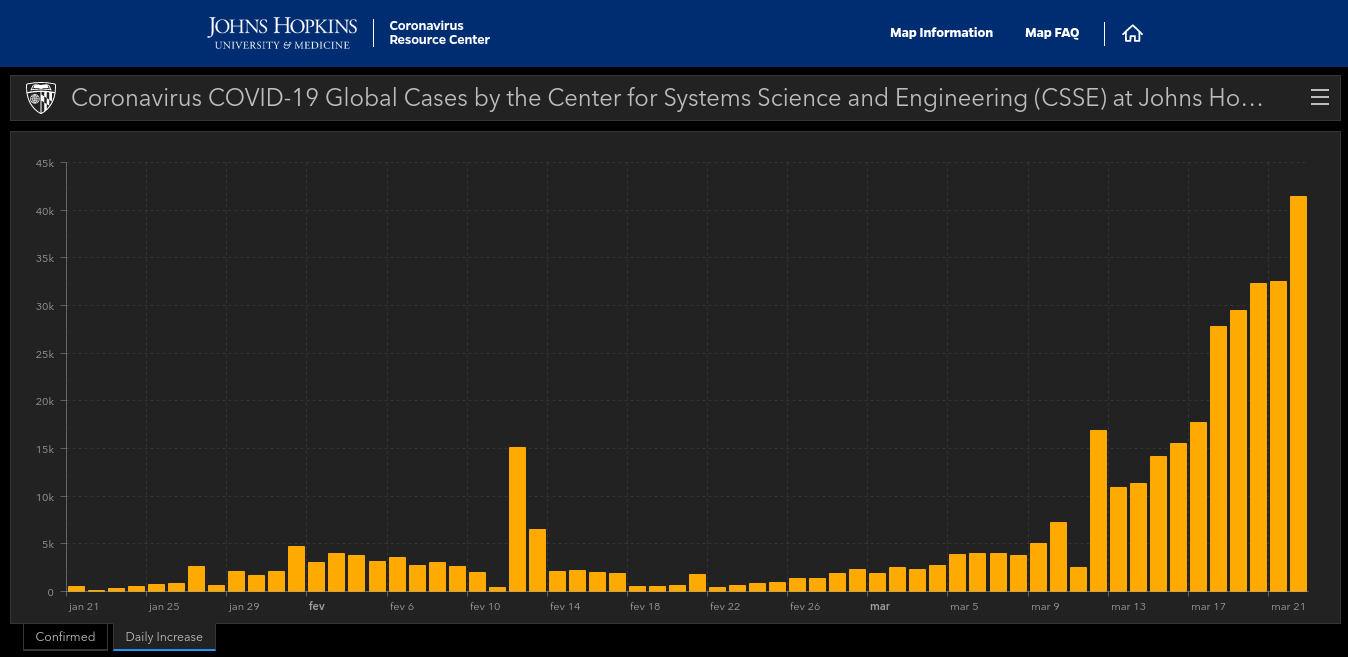The image size is (1348, 657).
Task: Select the mid-March bar reaching about 17k
Action: [1098, 510]
